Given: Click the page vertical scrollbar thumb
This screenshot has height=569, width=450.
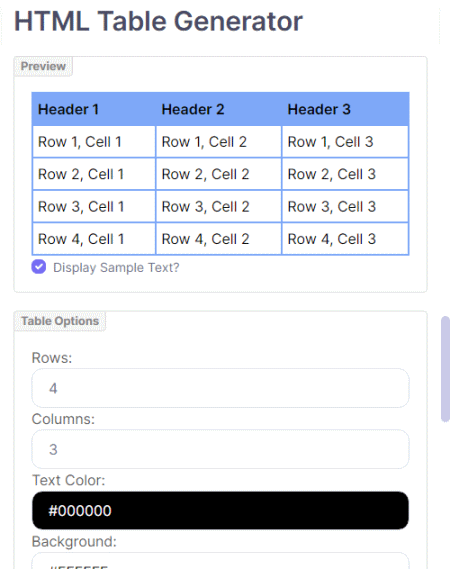Looking at the screenshot, I should [x=445, y=369].
